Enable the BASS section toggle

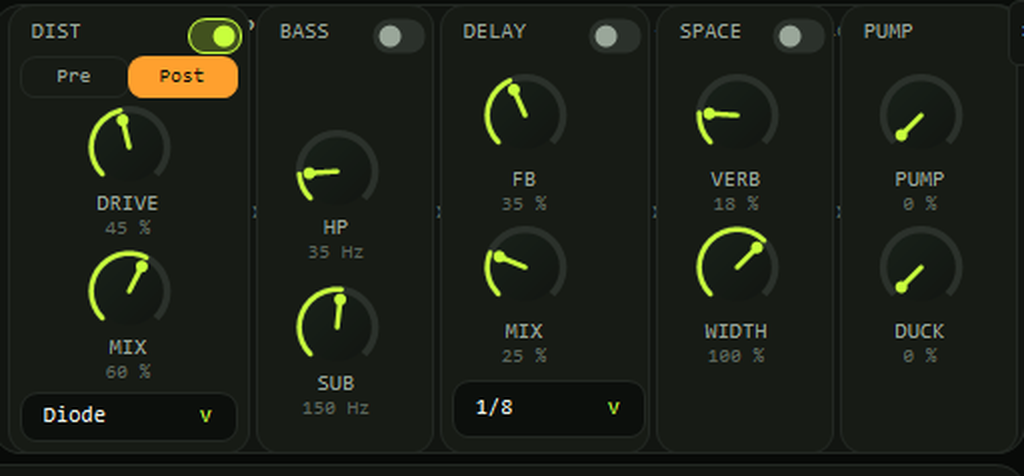pyautogui.click(x=399, y=36)
